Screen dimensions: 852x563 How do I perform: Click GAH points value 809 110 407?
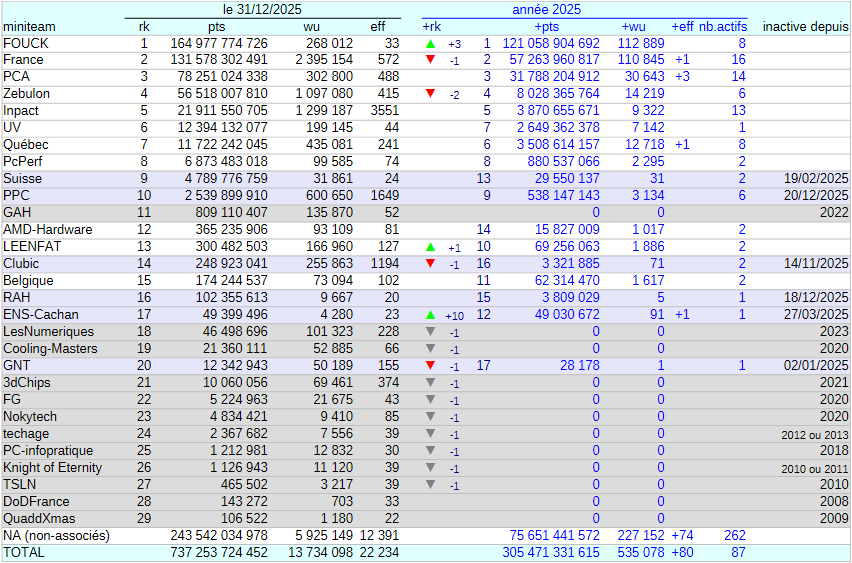[231, 212]
